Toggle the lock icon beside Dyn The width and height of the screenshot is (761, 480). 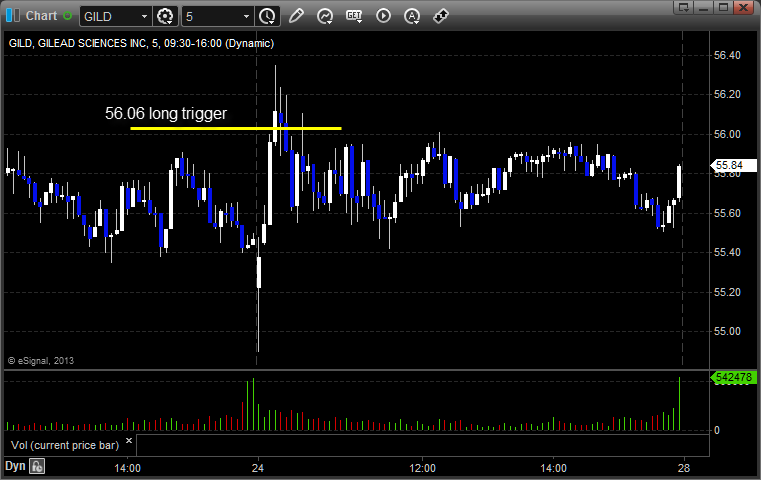coord(37,466)
